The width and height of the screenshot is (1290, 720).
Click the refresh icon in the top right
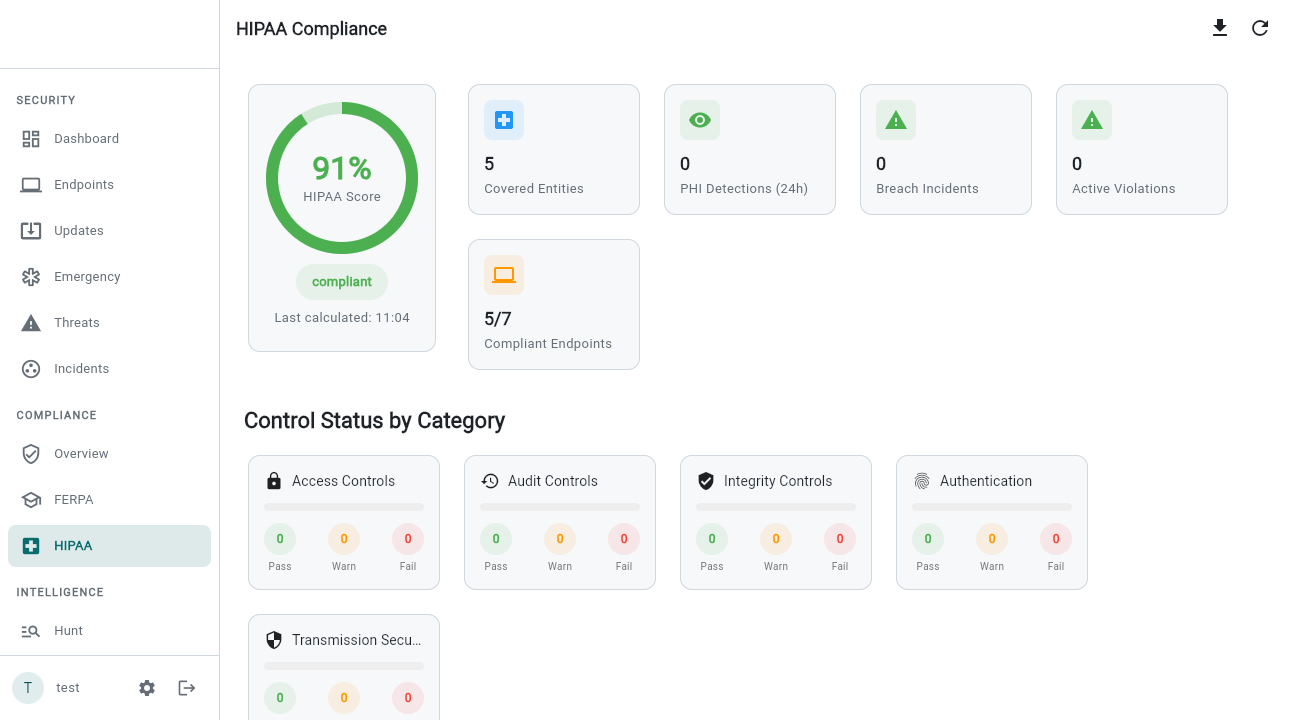point(1260,28)
